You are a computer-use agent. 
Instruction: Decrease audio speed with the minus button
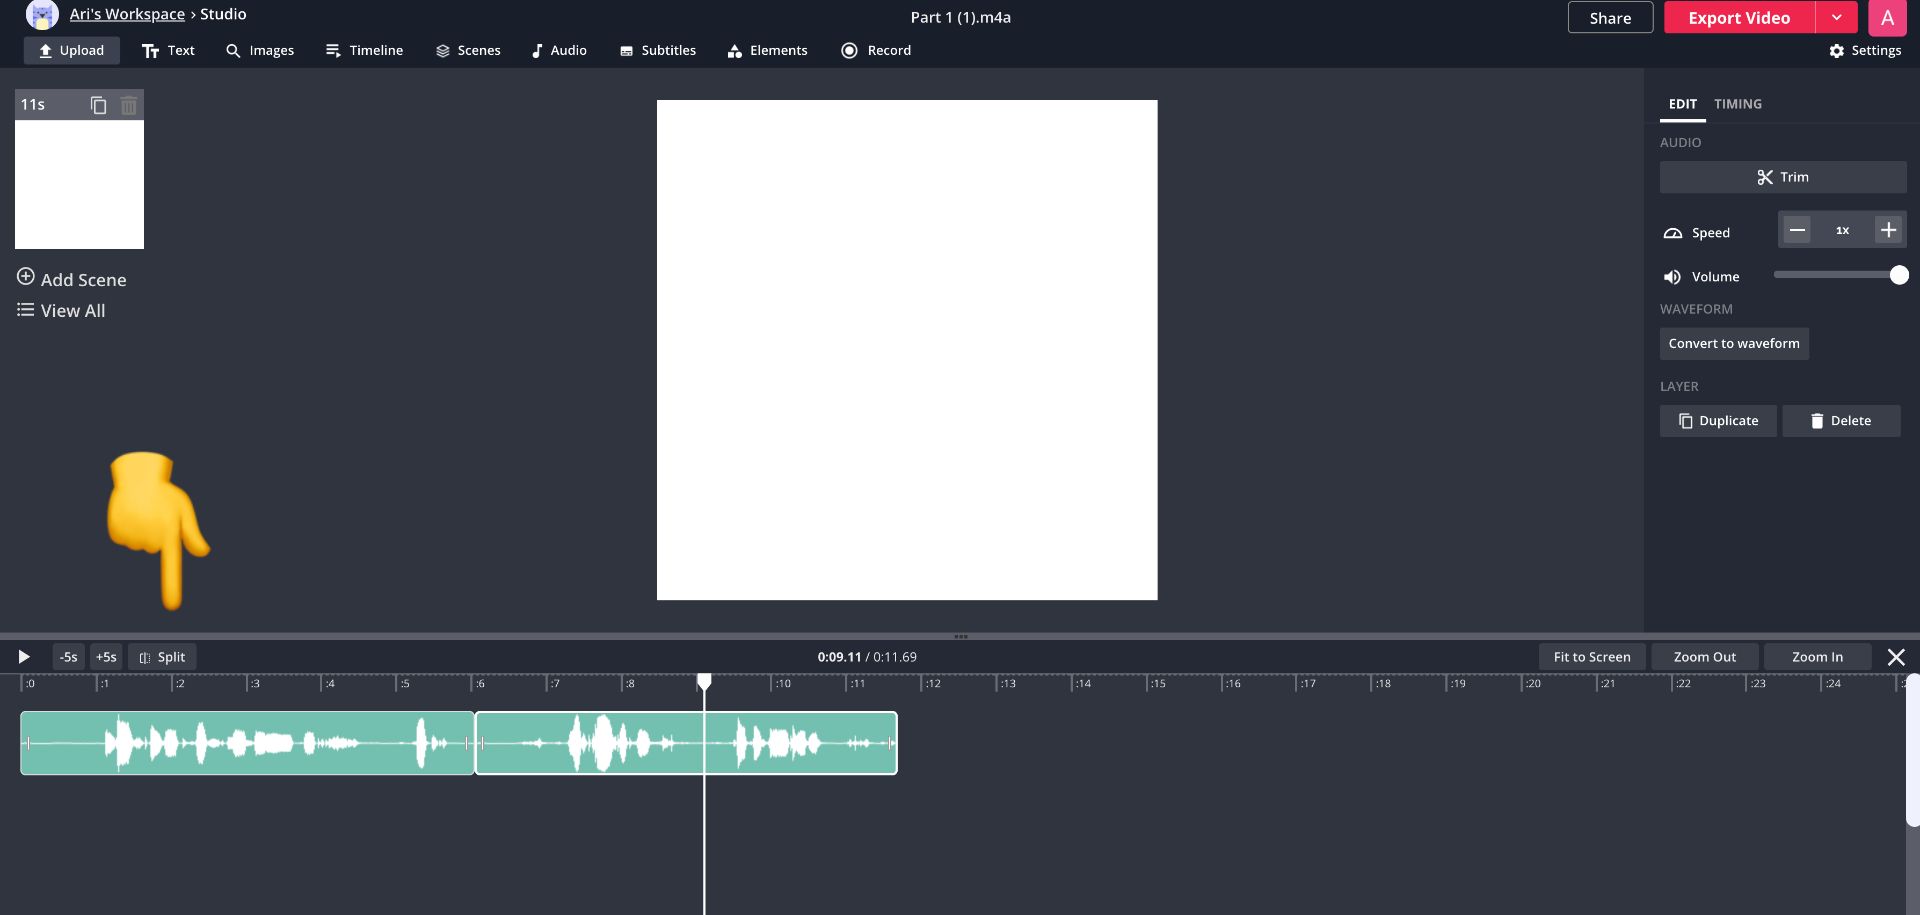(1797, 230)
